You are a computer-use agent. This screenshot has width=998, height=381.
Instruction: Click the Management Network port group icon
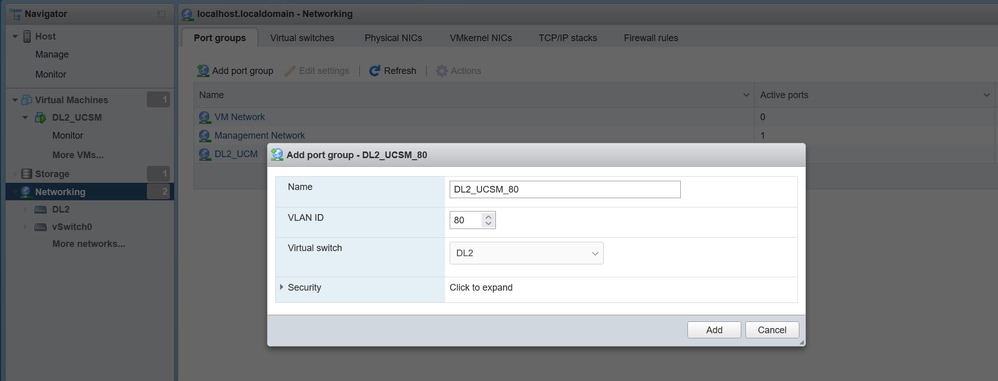point(204,135)
